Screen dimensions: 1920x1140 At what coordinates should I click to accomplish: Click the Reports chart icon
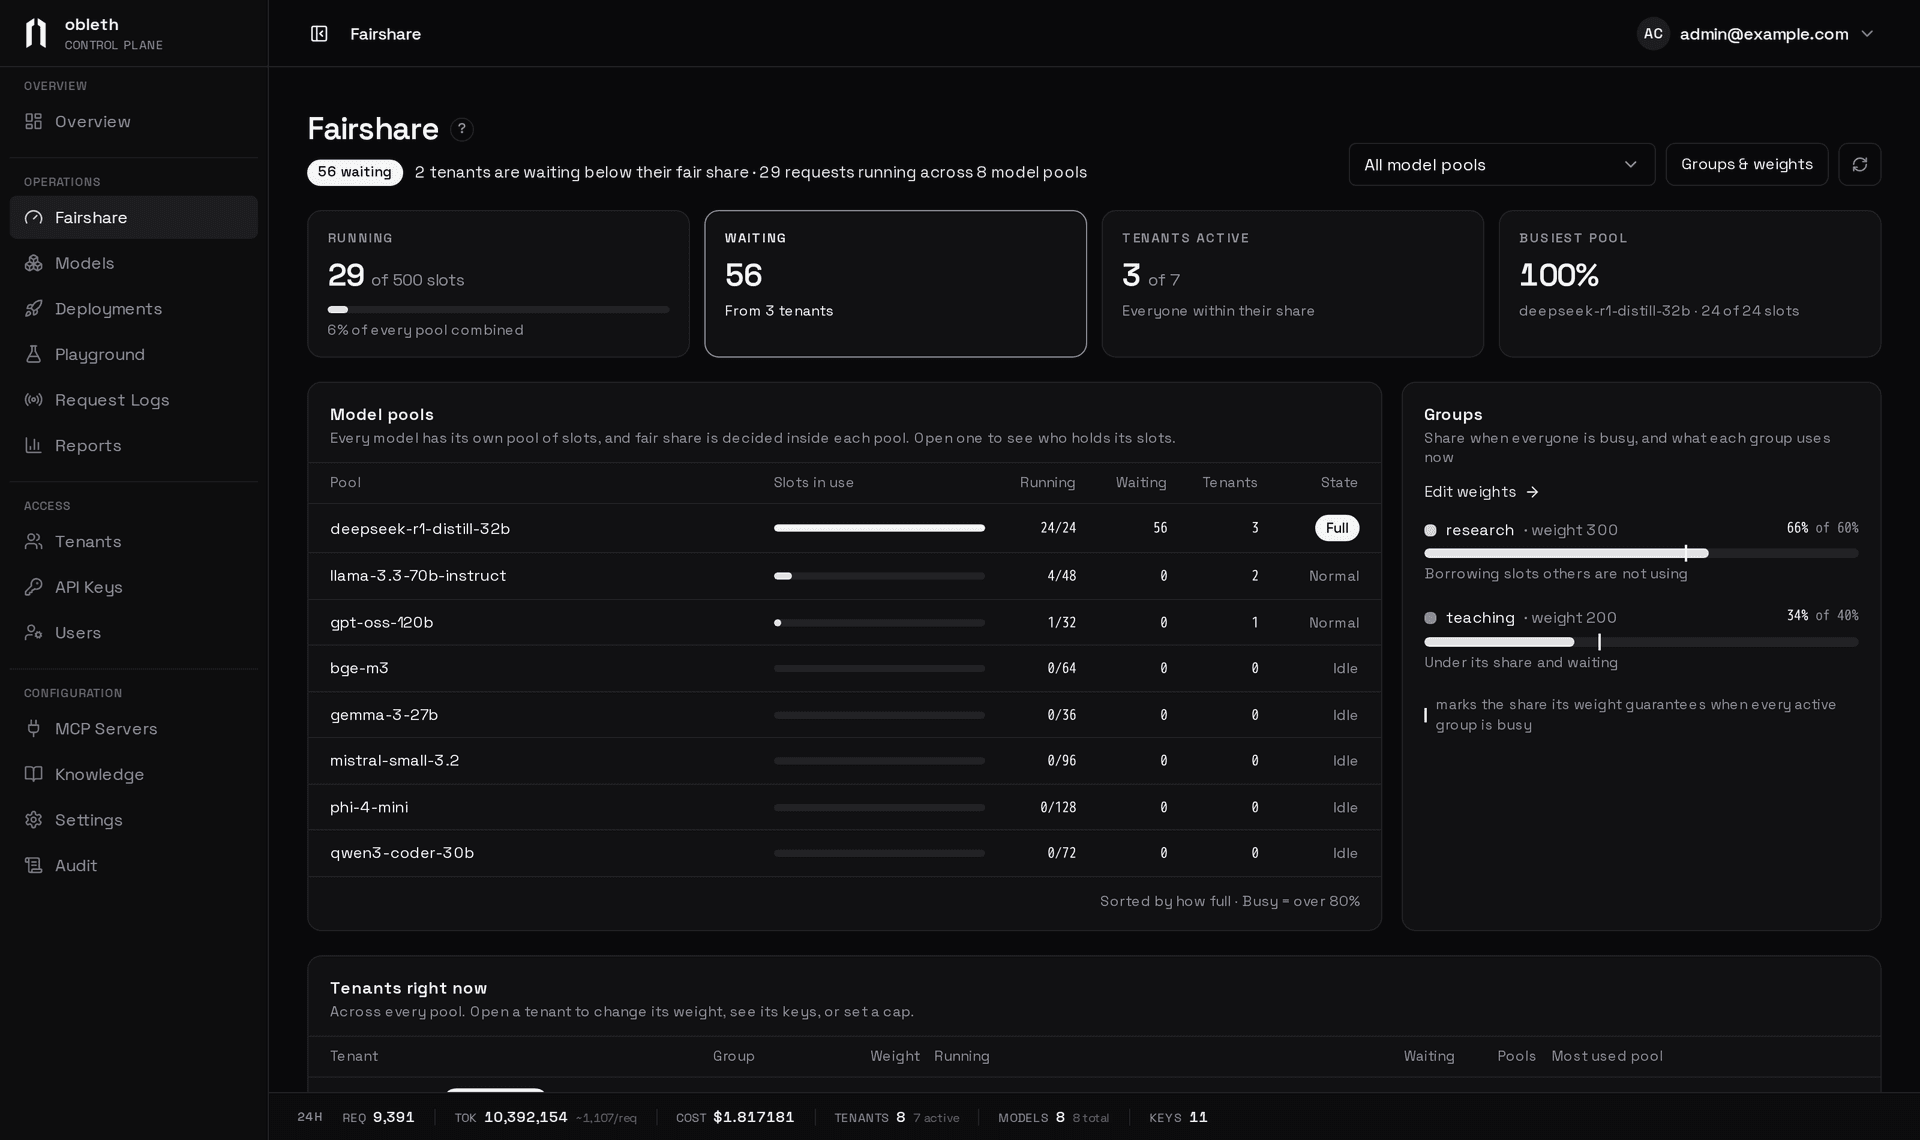pos(34,446)
